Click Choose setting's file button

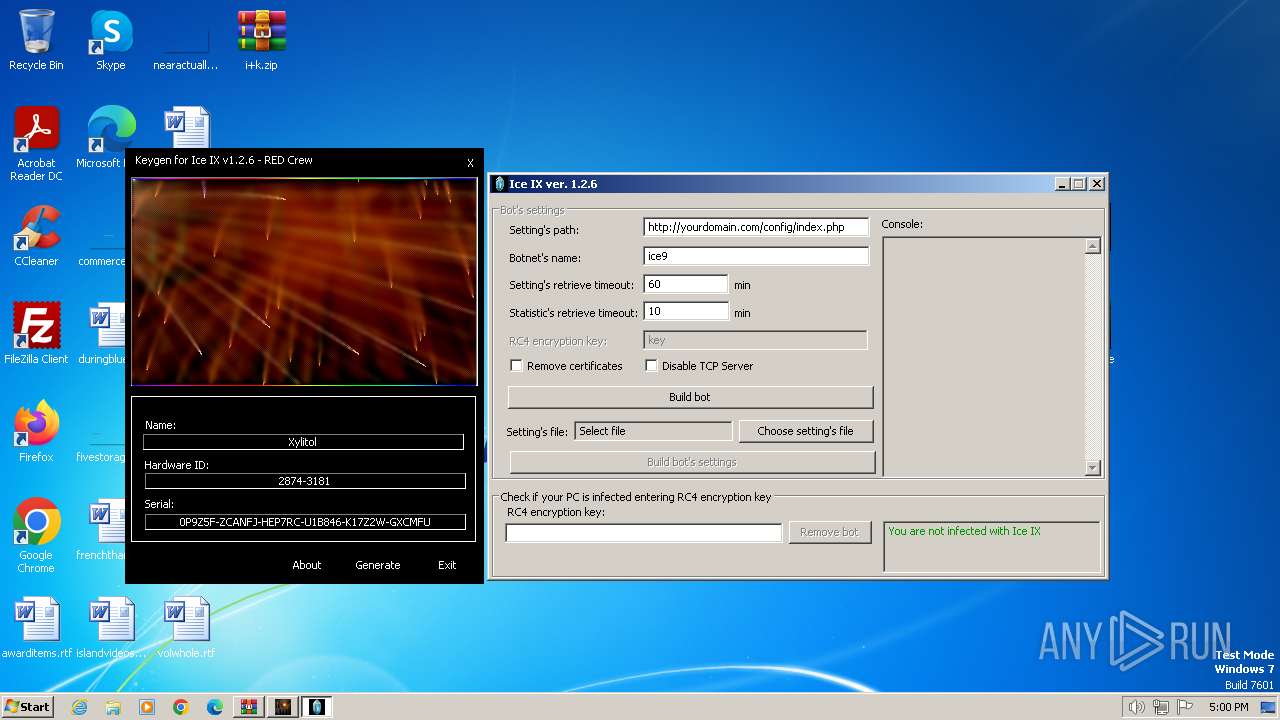805,431
